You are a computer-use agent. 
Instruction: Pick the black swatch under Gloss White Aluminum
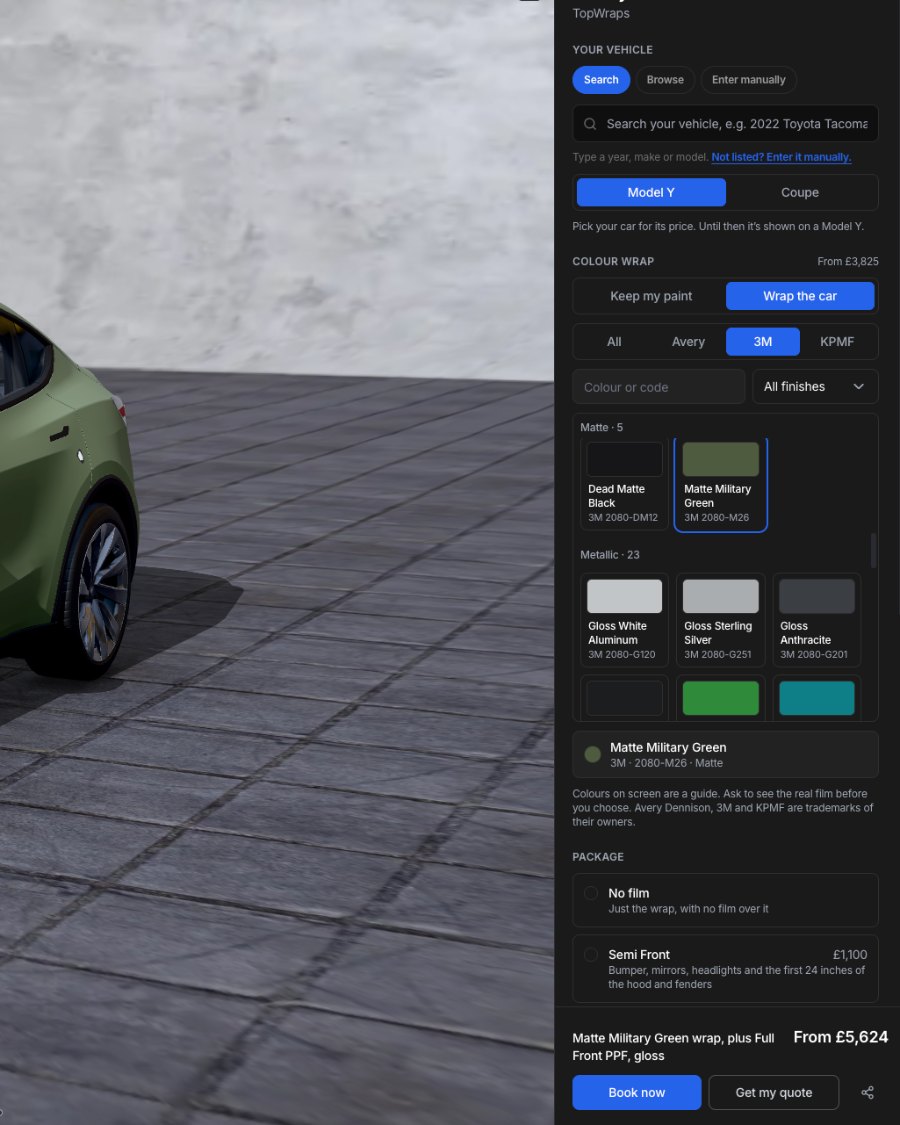coord(624,697)
